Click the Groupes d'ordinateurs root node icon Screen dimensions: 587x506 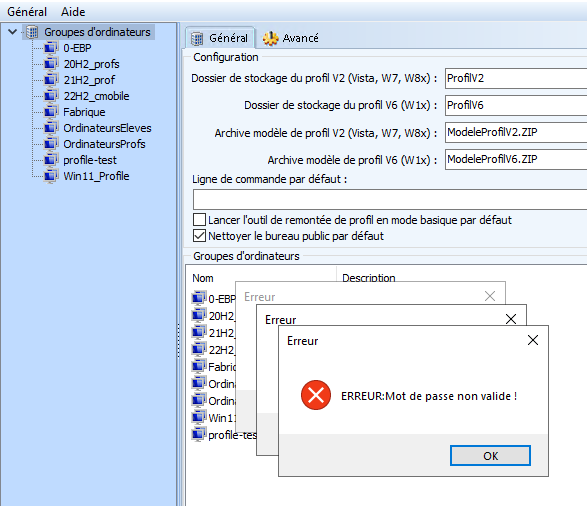click(x=33, y=32)
